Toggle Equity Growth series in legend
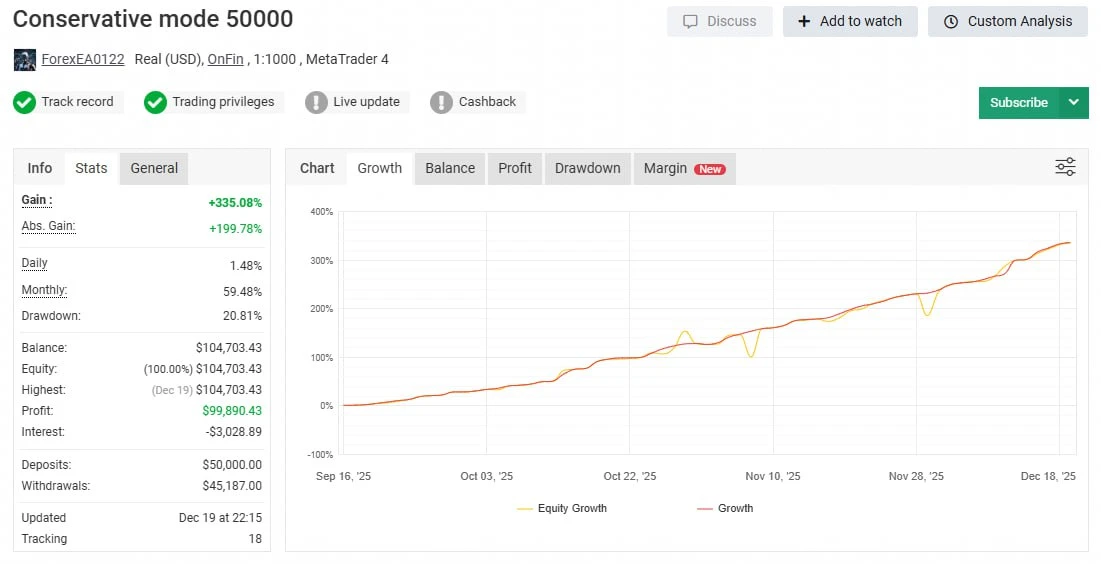1101x564 pixels. click(562, 508)
